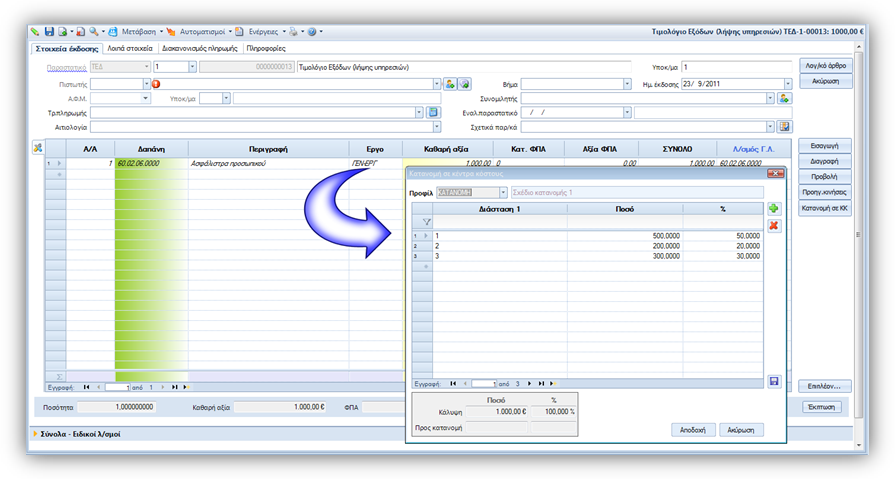The width and height of the screenshot is (895, 479).
Task: Click the person icon beside Συνομιλητής field
Action: click(785, 98)
